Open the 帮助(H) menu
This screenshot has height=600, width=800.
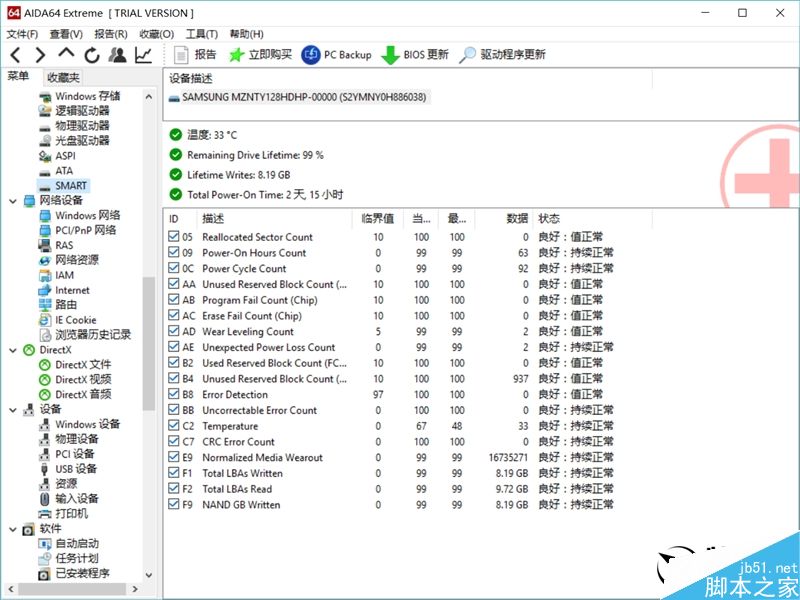[246, 34]
